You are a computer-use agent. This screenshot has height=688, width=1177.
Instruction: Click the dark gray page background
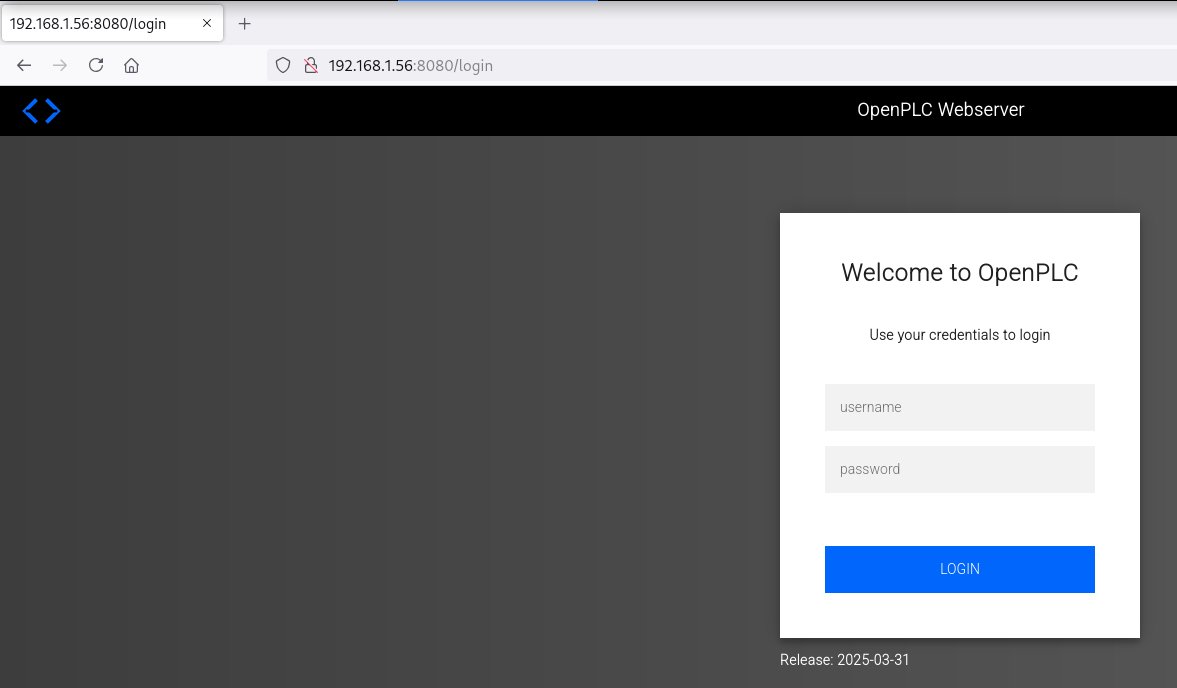point(380,400)
